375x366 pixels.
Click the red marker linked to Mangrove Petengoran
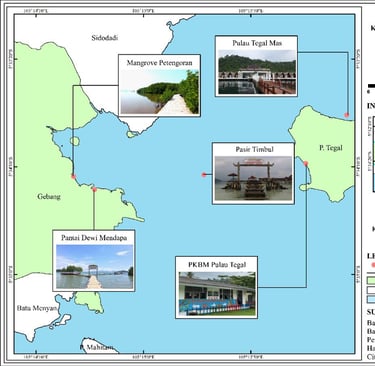73,177
